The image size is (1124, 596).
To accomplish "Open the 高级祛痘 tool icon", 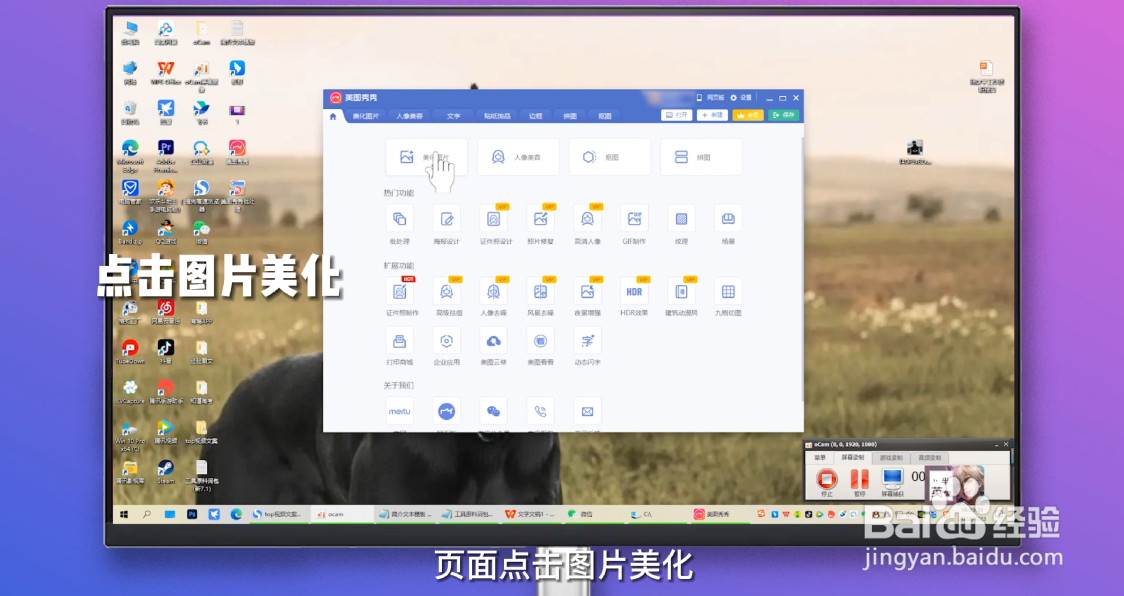I will pyautogui.click(x=447, y=291).
